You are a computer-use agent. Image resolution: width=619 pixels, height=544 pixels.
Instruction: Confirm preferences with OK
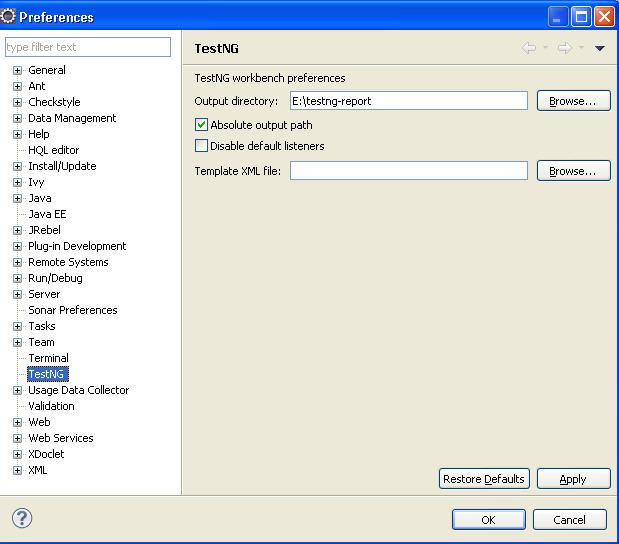[488, 520]
